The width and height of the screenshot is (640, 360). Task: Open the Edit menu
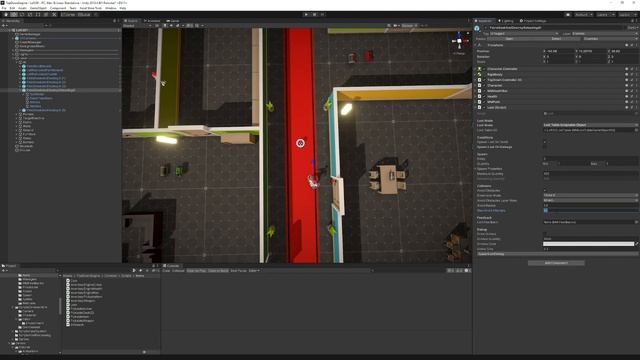[x=12, y=8]
